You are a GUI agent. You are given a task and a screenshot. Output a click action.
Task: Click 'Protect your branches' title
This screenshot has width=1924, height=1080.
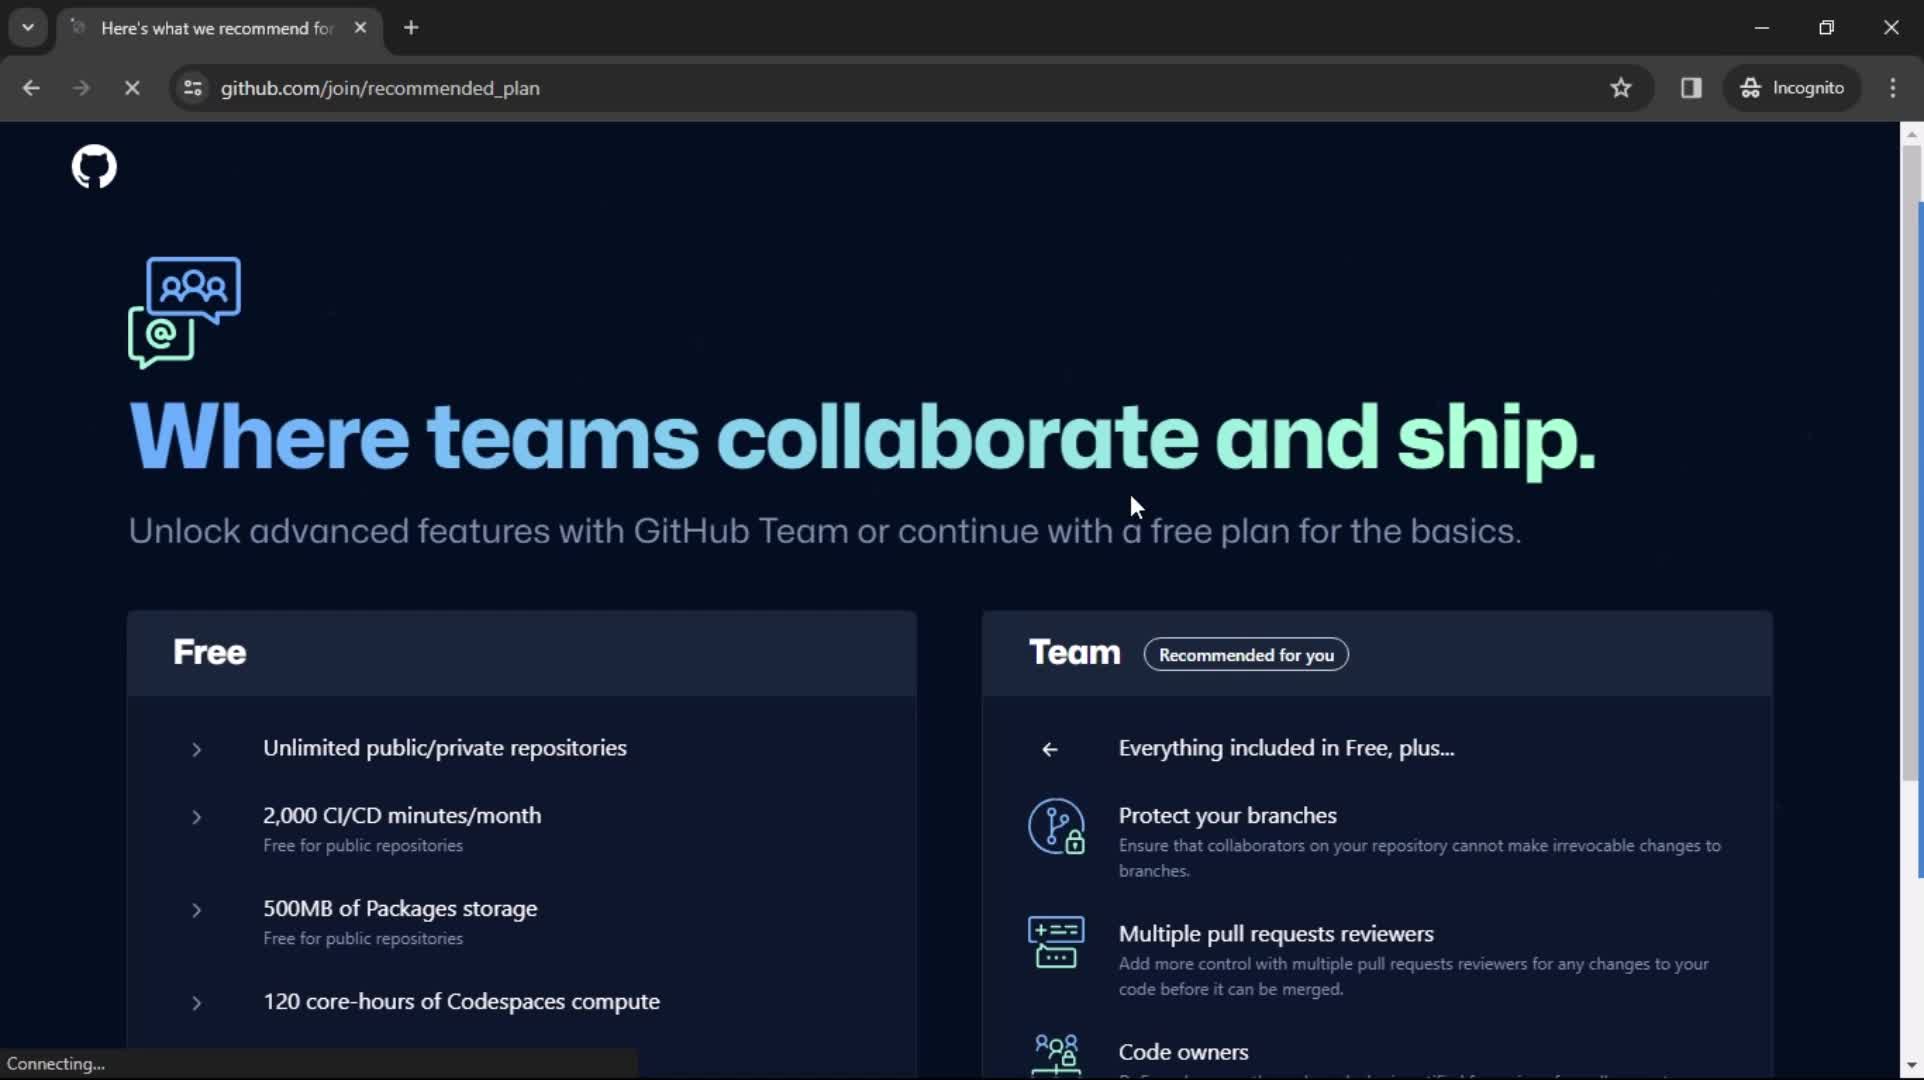click(x=1227, y=815)
